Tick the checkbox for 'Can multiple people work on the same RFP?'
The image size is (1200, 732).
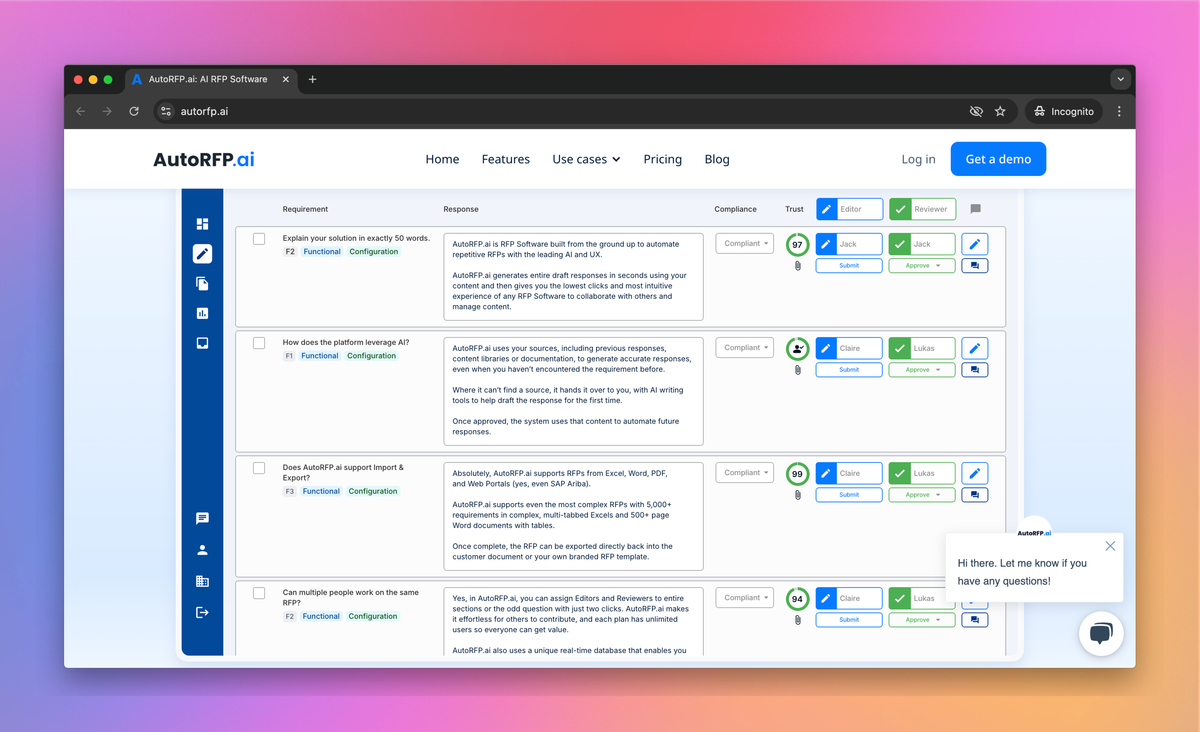click(259, 593)
